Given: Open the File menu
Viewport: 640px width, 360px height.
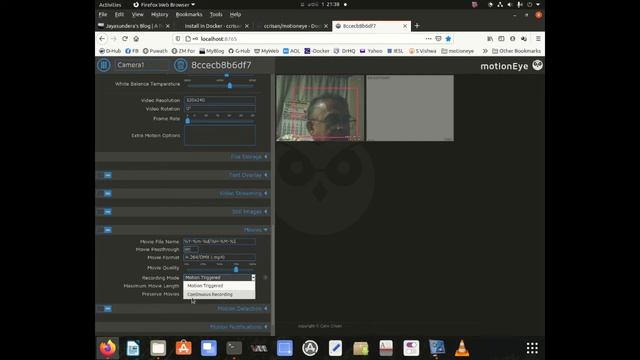Looking at the screenshot, I should pyautogui.click(x=103, y=14).
